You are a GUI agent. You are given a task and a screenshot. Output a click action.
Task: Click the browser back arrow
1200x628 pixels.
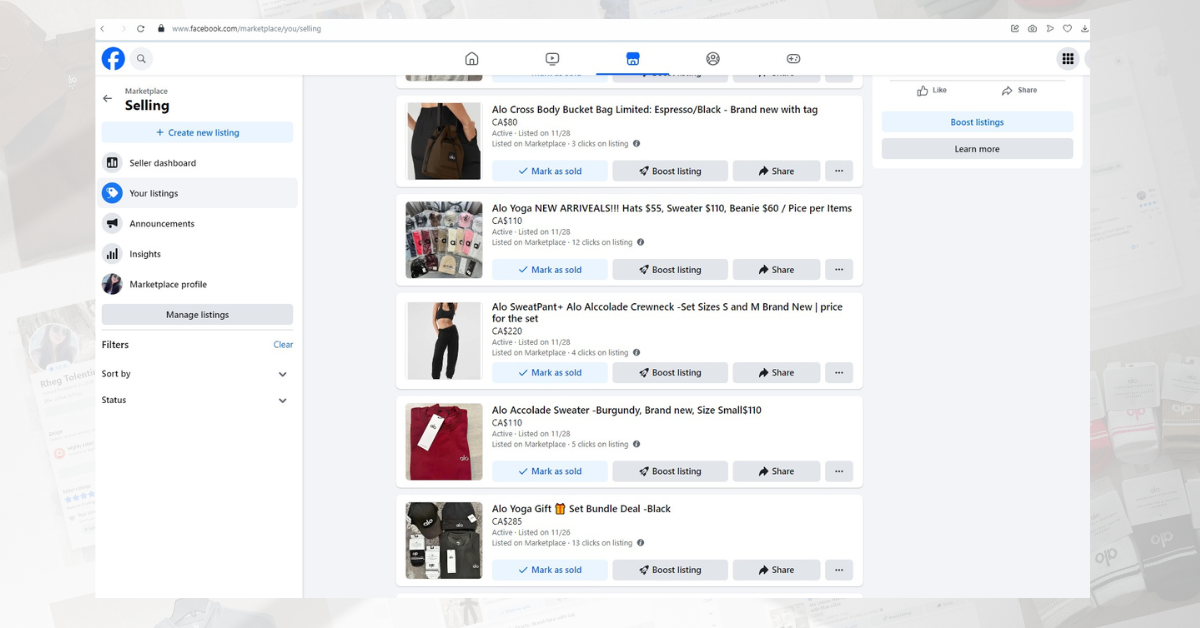tap(103, 29)
